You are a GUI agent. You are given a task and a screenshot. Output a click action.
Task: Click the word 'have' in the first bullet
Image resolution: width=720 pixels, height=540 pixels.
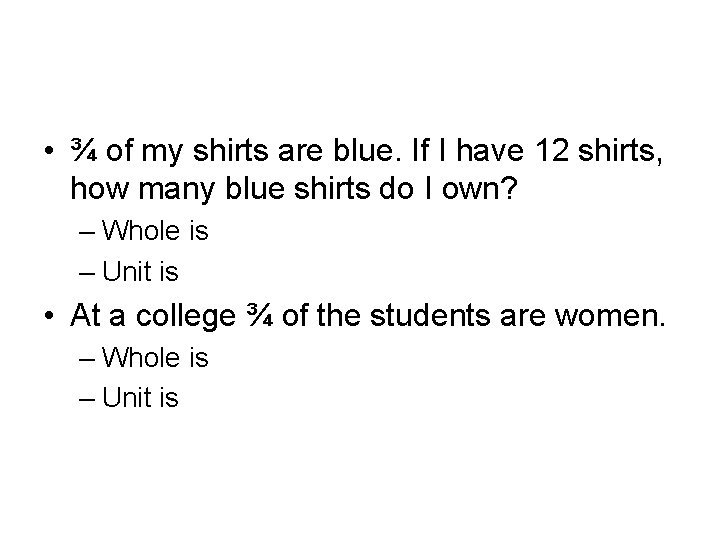[489, 150]
